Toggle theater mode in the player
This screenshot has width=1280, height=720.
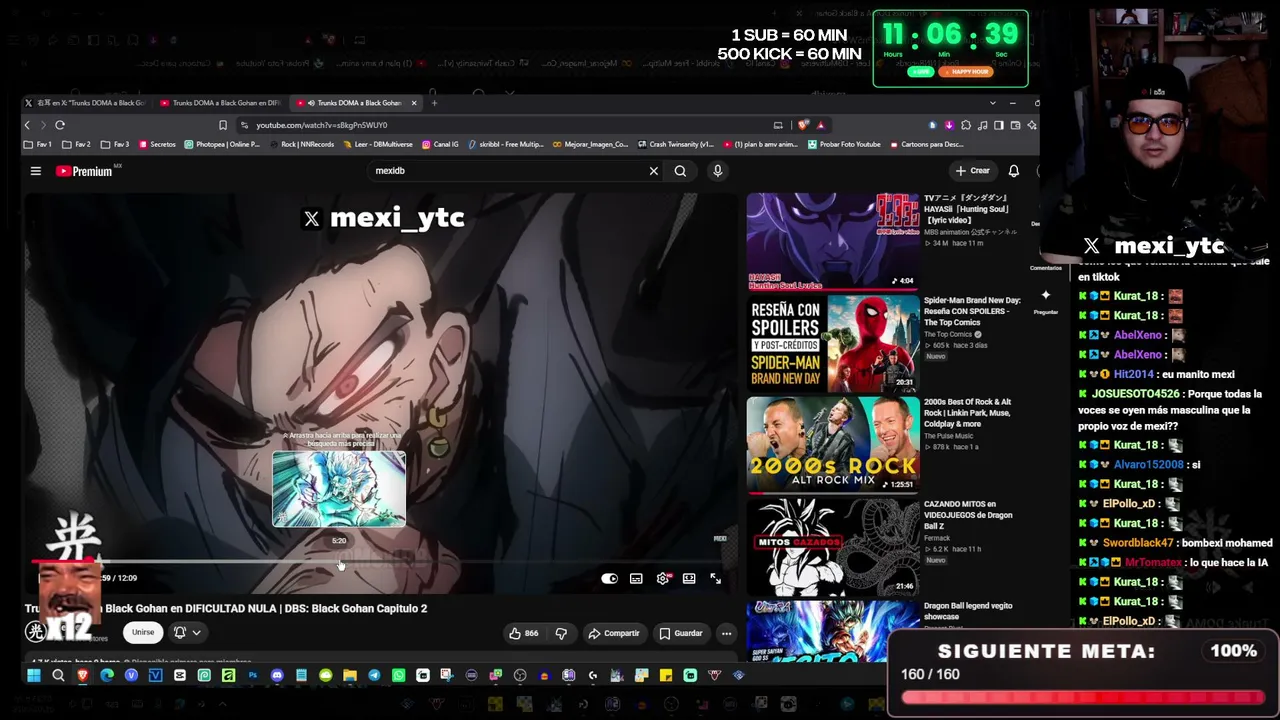point(689,579)
